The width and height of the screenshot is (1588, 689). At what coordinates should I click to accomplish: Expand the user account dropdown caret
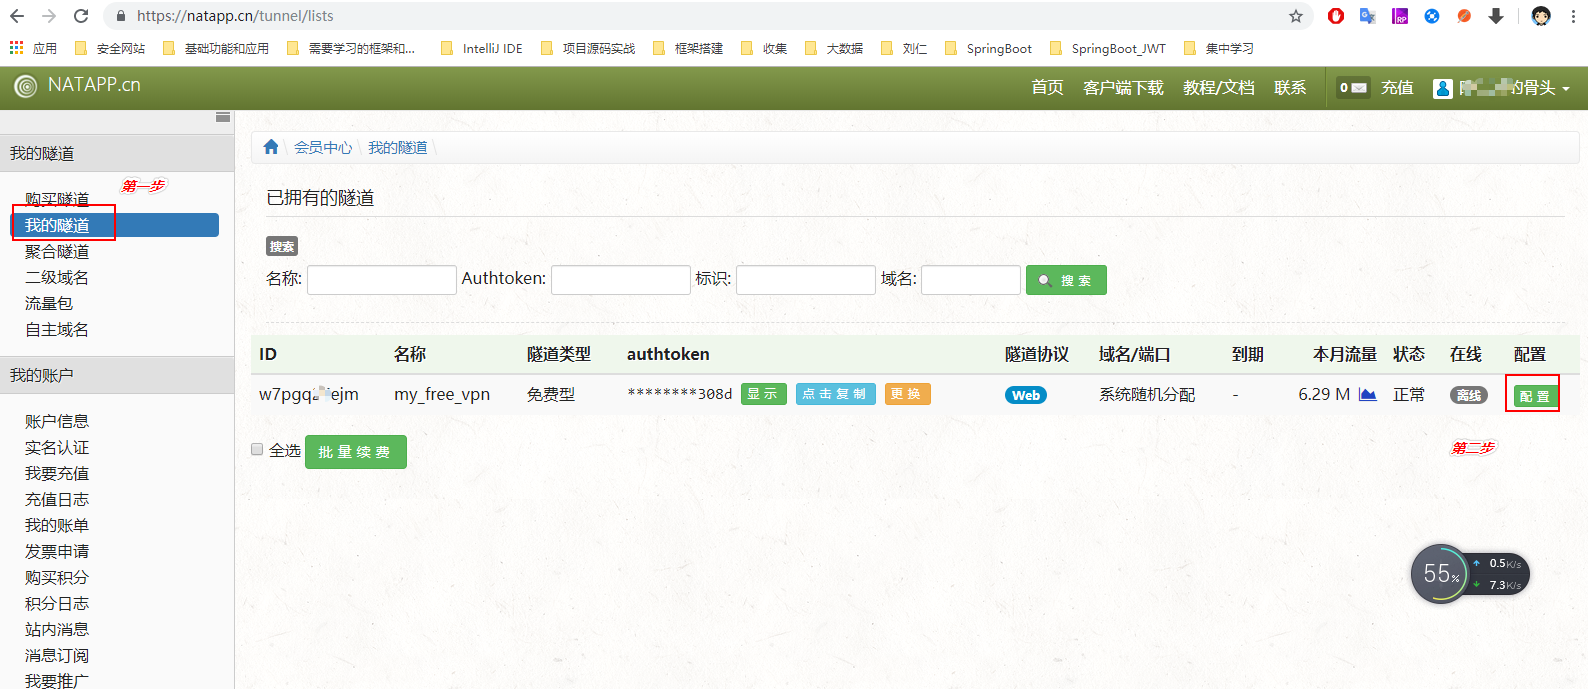pyautogui.click(x=1566, y=89)
